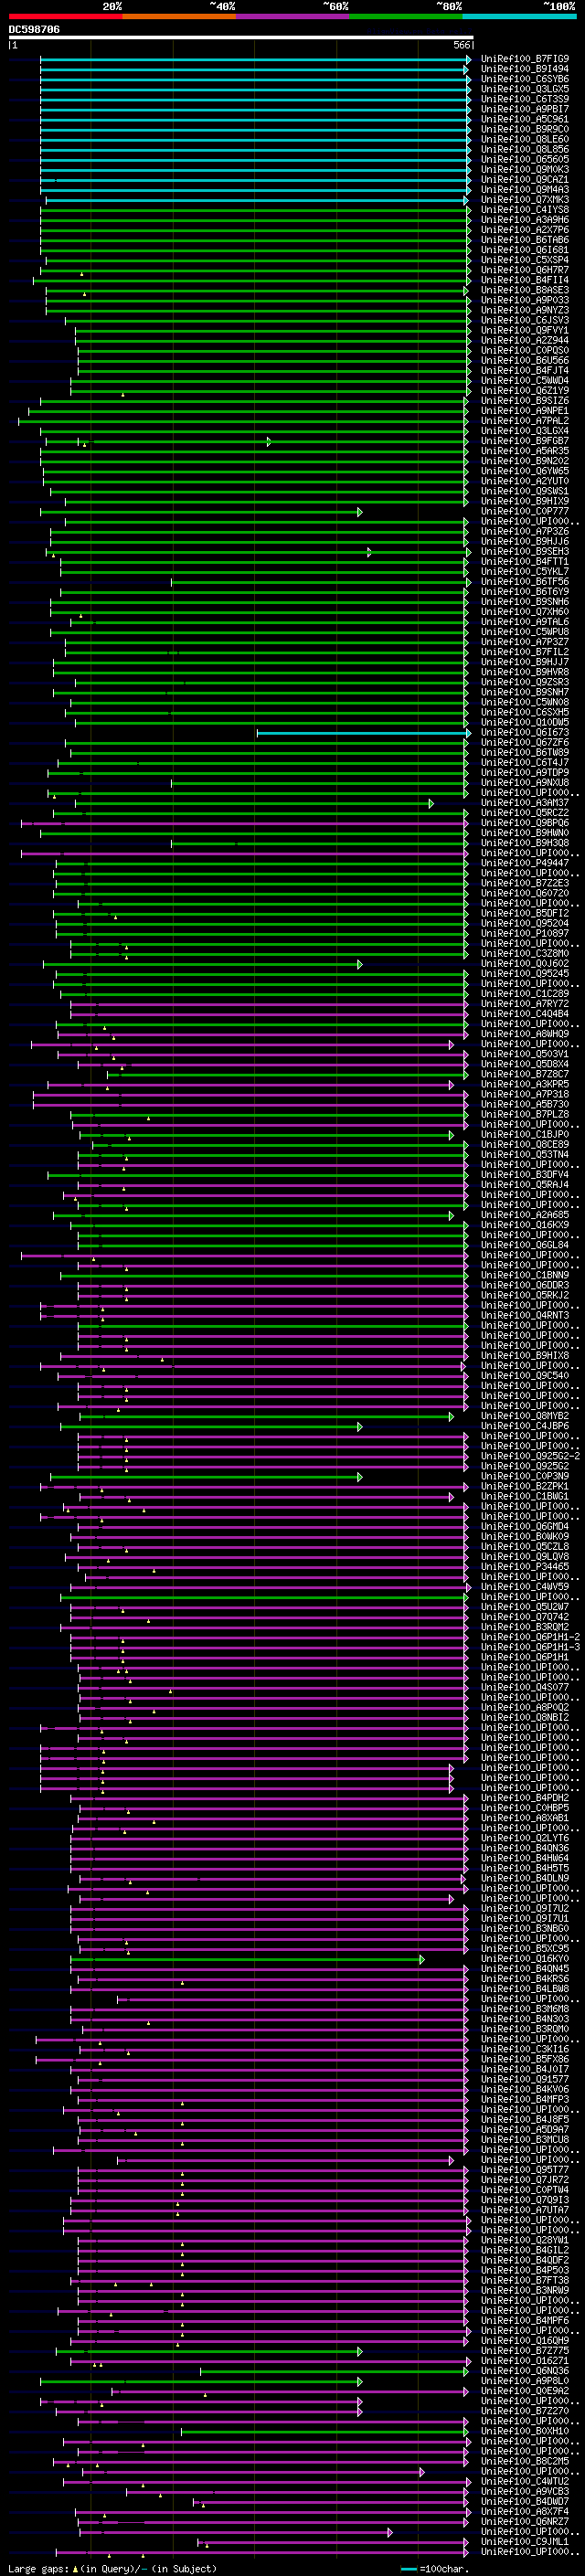Select the UniRef100_B4FJT4 label
This screenshot has width=585, height=2576.
525,370
